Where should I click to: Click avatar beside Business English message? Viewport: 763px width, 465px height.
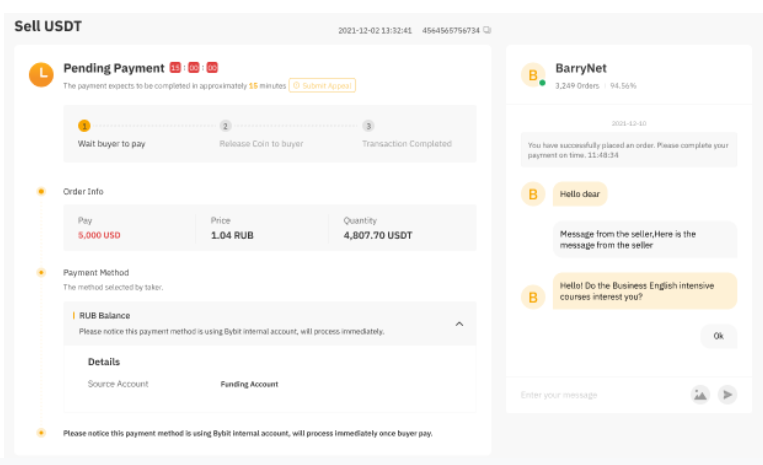[533, 295]
